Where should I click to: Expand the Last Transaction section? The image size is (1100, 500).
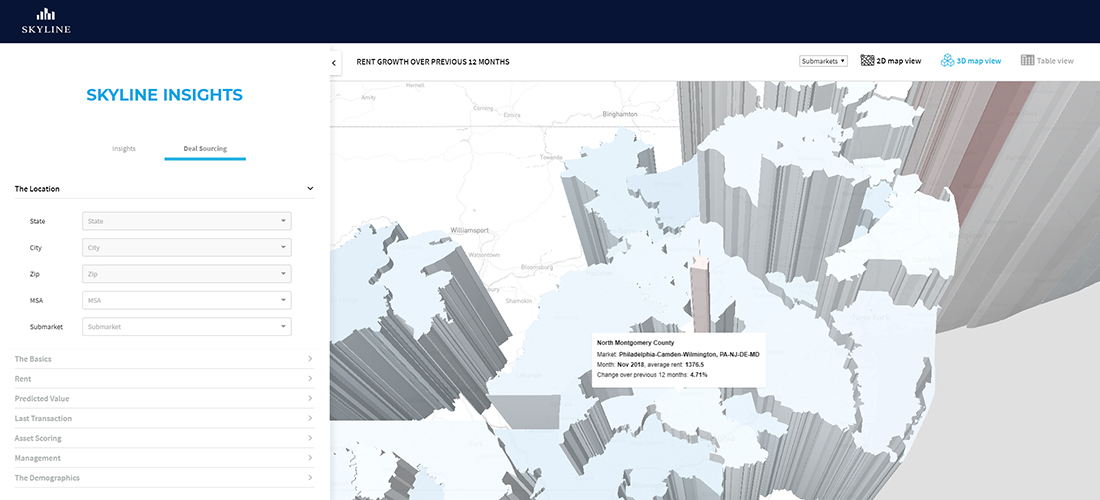(x=164, y=418)
